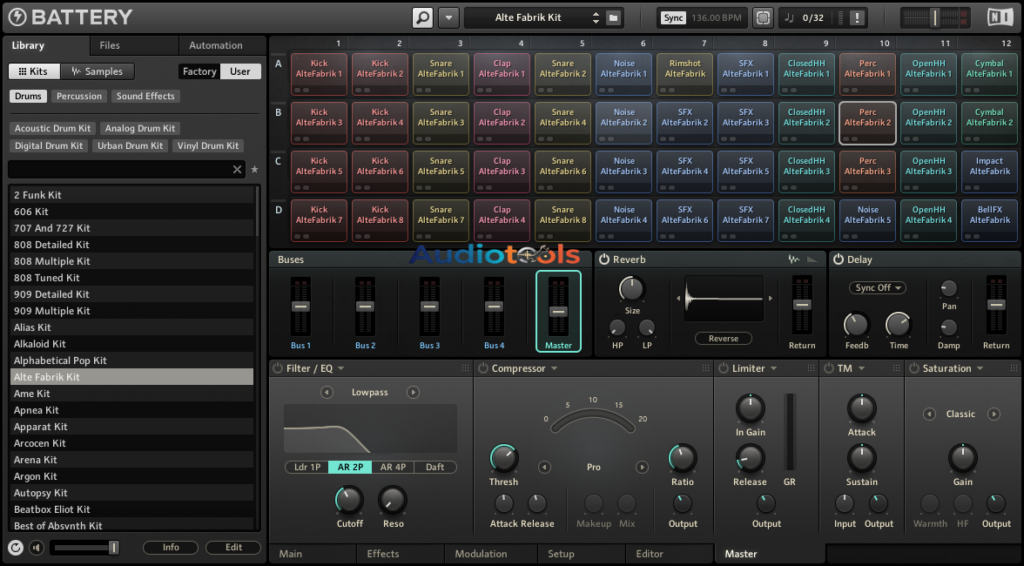1024x566 pixels.
Task: Click the Edit button in the browser
Action: coord(234,548)
